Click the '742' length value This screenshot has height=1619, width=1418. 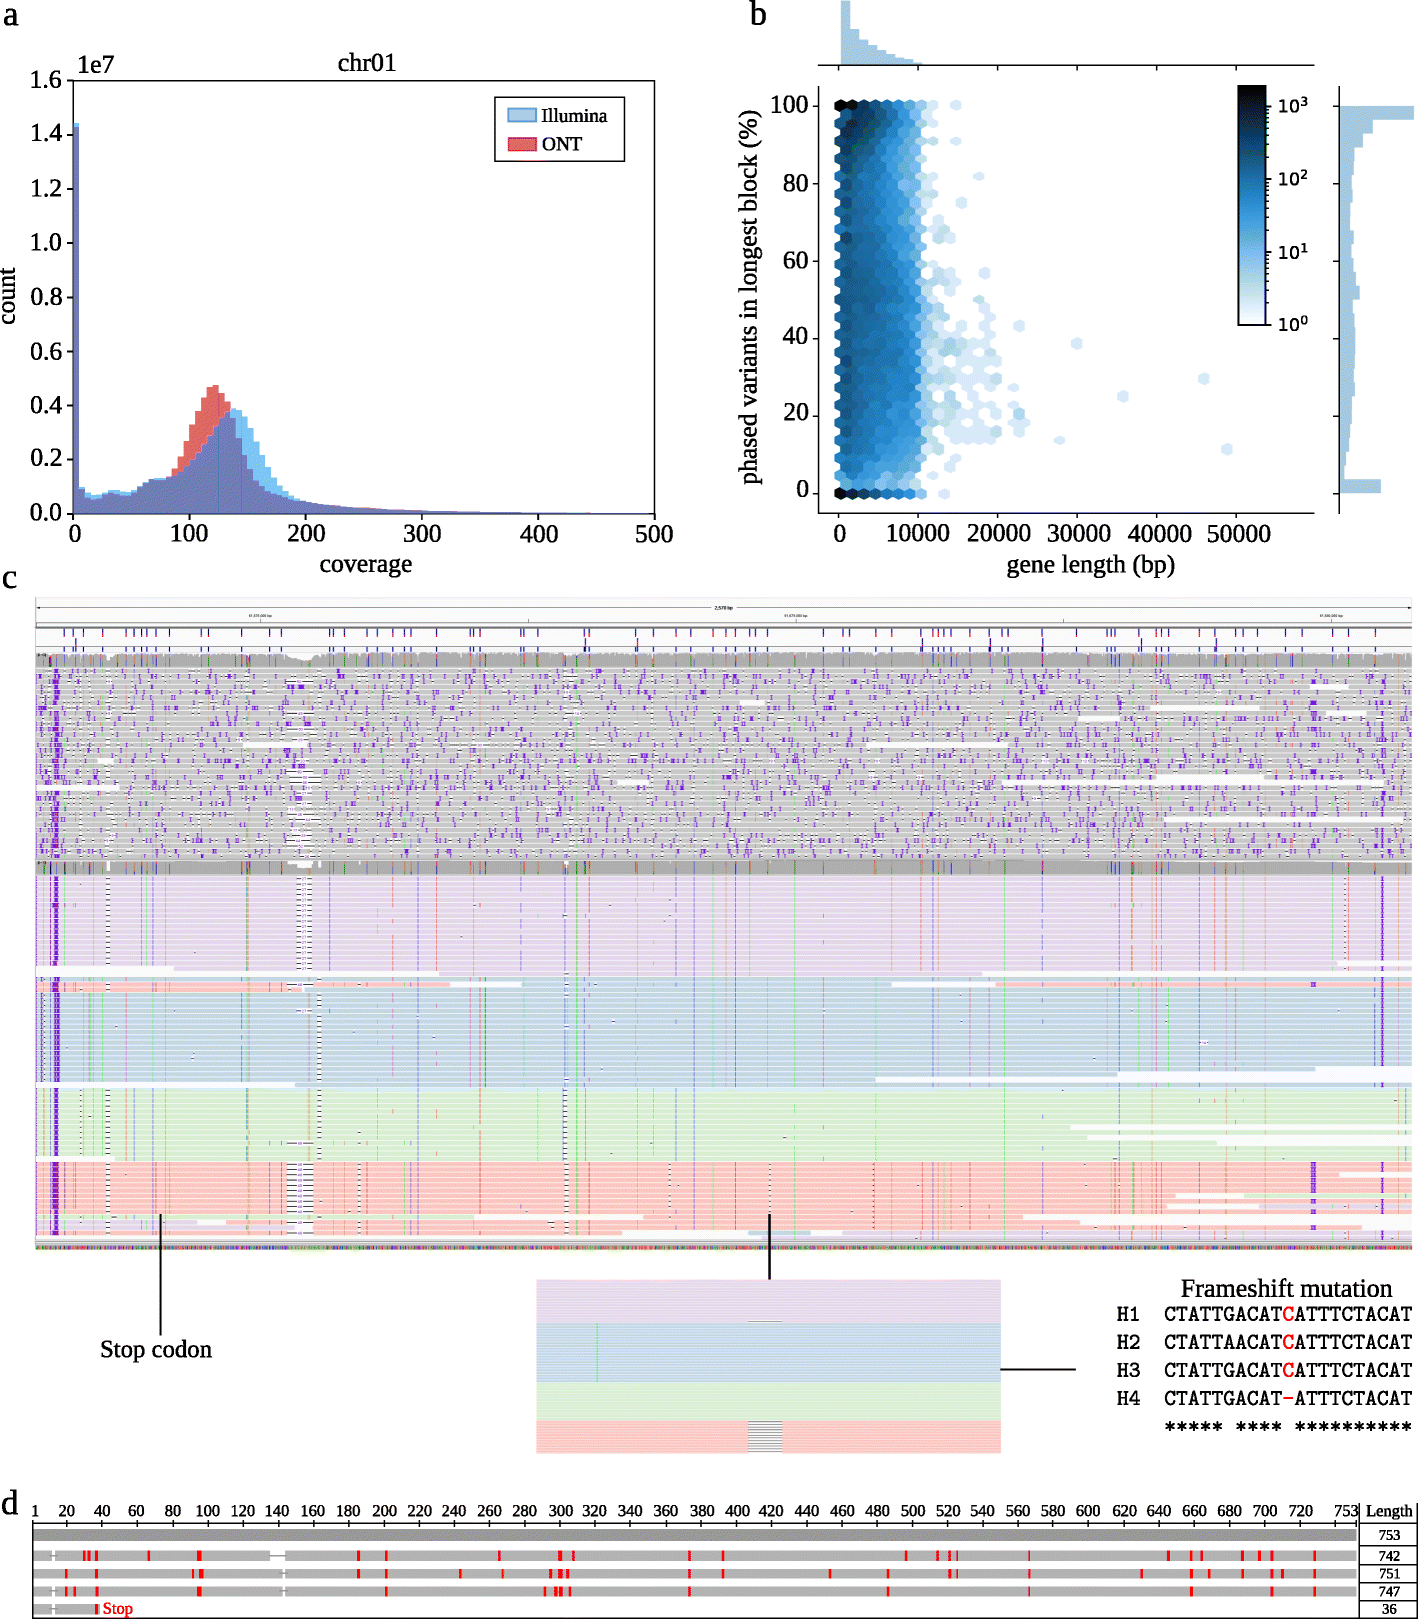point(1389,1556)
